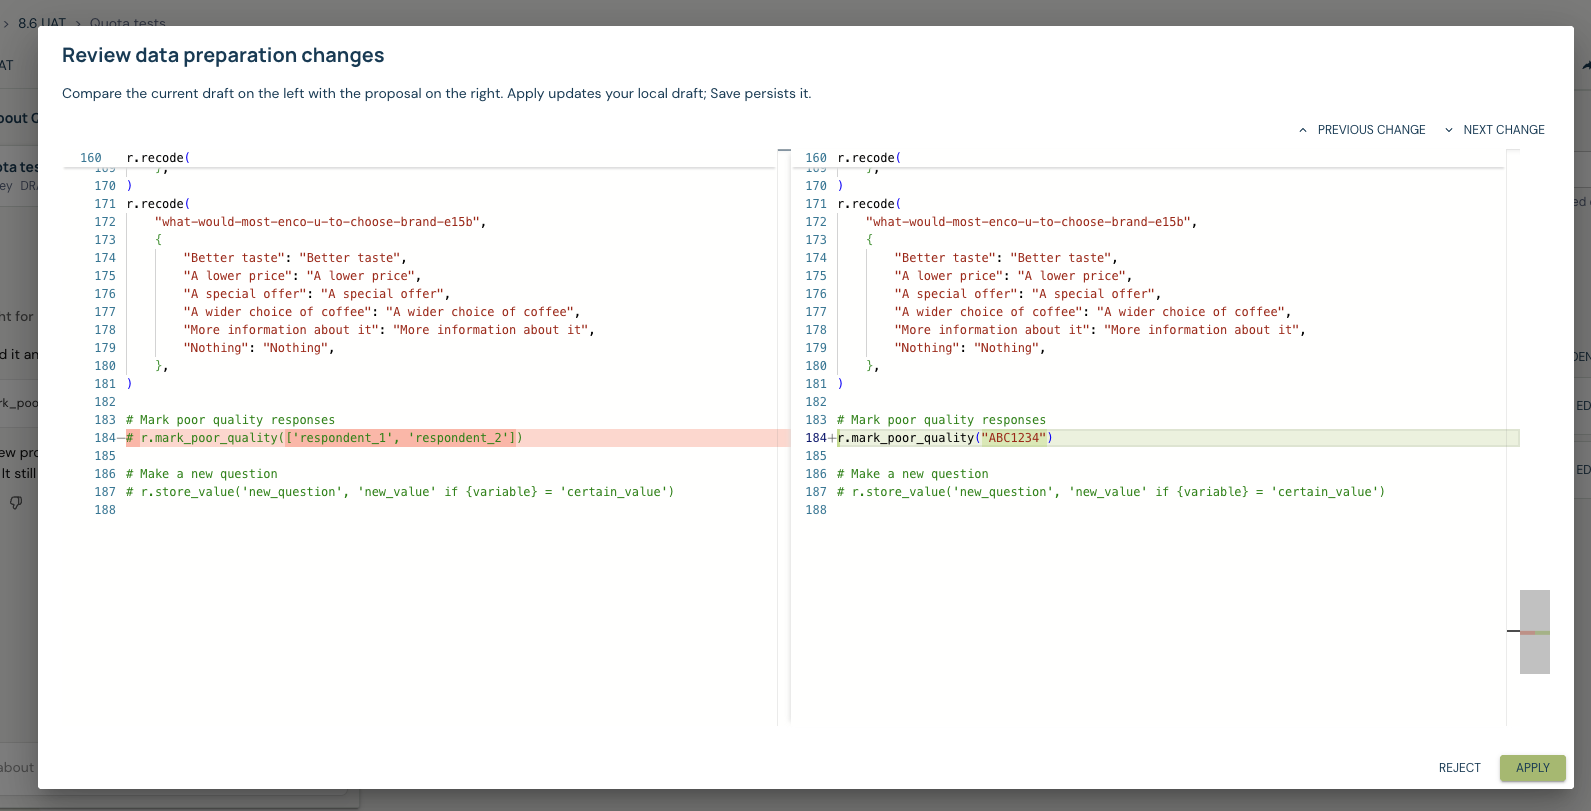Go to PREVIOUS CHANGE
The width and height of the screenshot is (1591, 811).
click(1371, 130)
